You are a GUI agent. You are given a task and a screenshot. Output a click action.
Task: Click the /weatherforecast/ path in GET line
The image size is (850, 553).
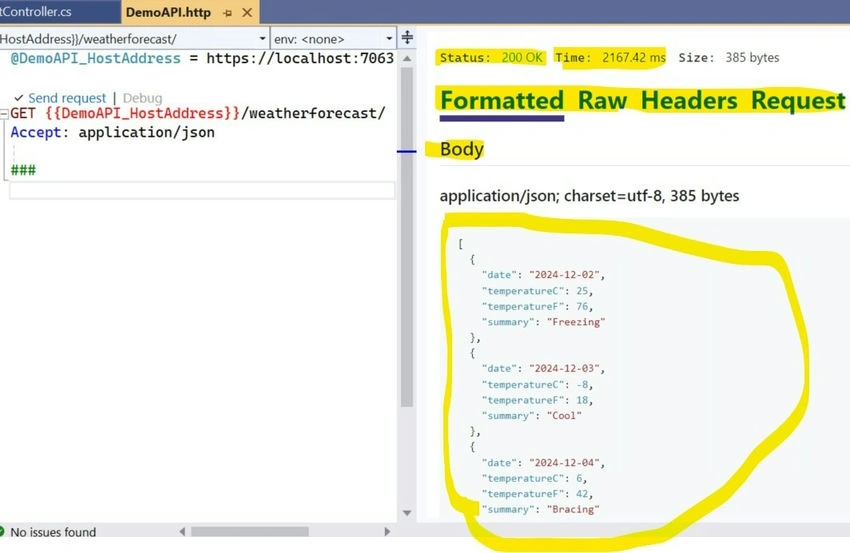pos(313,113)
